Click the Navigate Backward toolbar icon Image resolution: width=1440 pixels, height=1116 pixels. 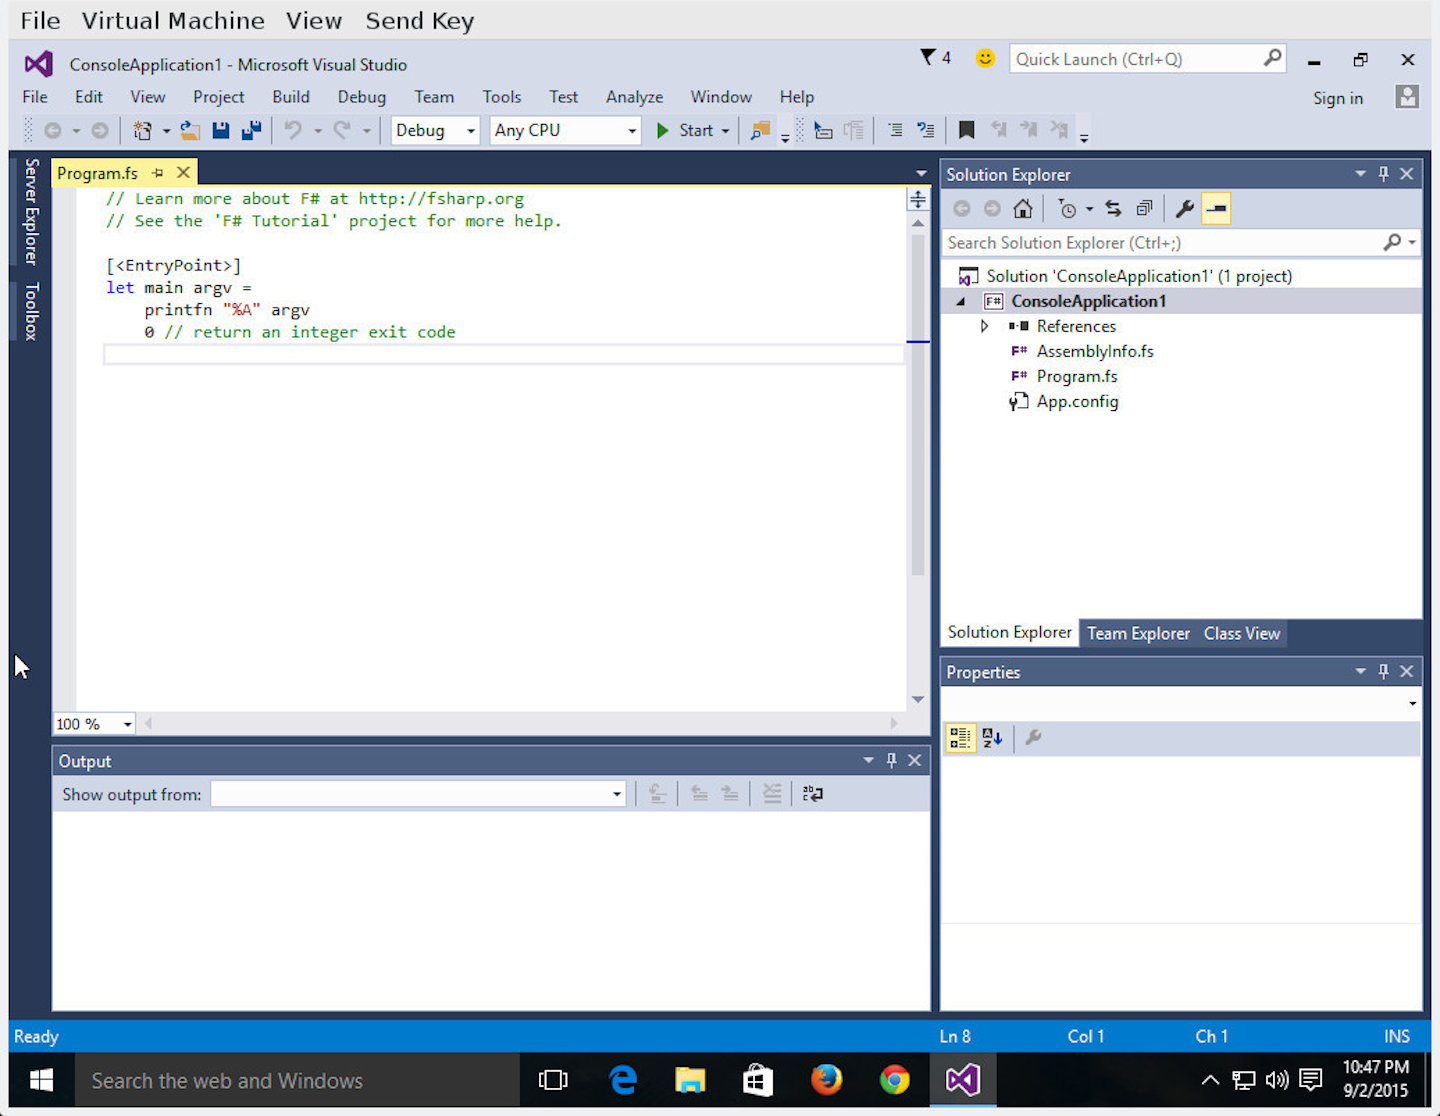(53, 130)
